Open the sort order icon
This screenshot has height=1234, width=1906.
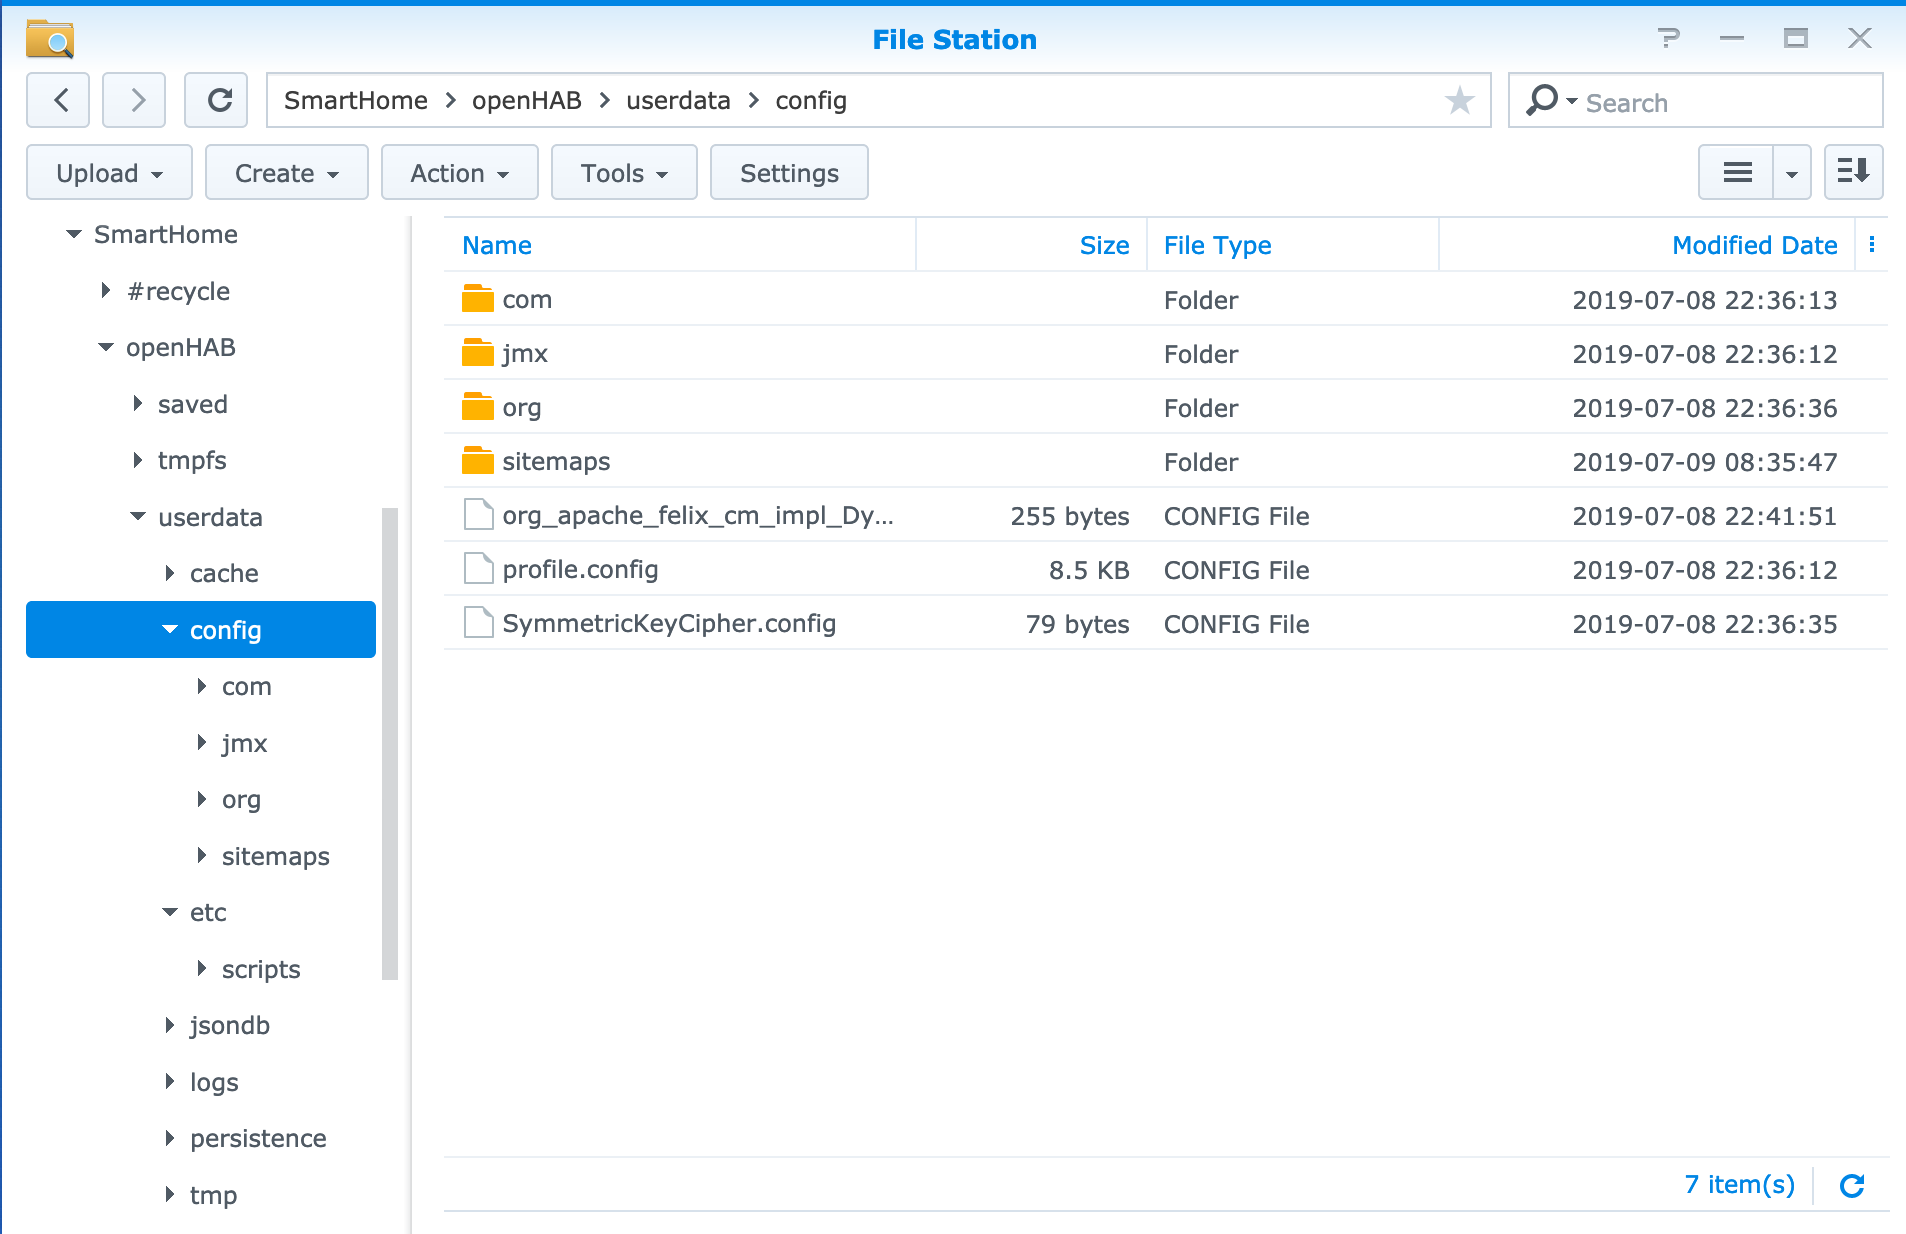click(1853, 172)
